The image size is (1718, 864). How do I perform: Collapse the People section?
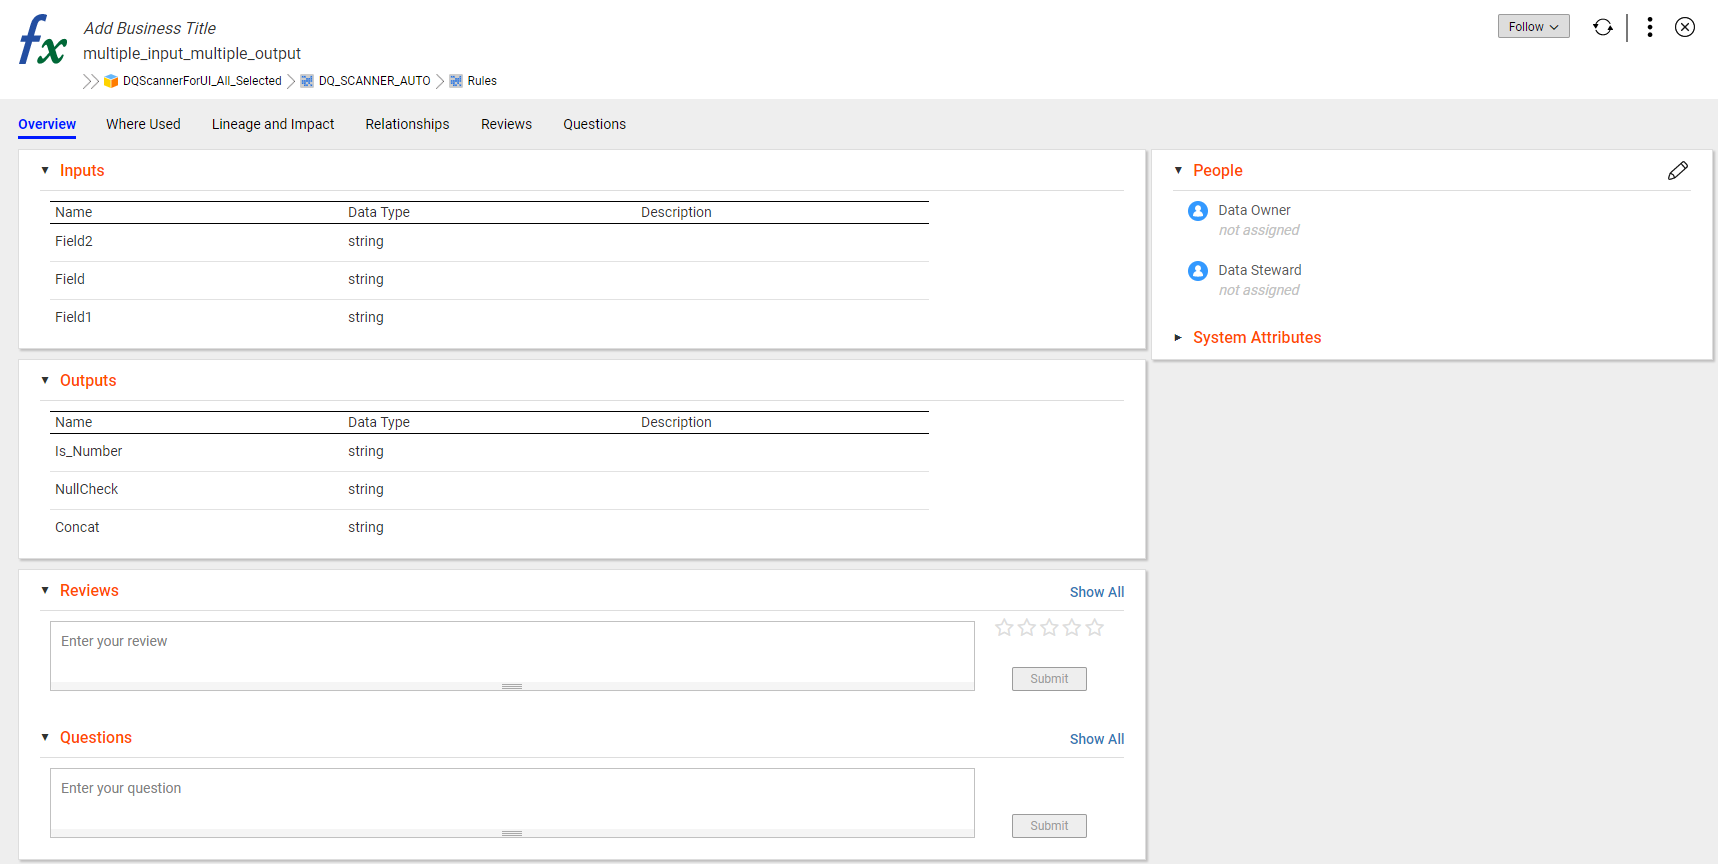(x=1178, y=171)
